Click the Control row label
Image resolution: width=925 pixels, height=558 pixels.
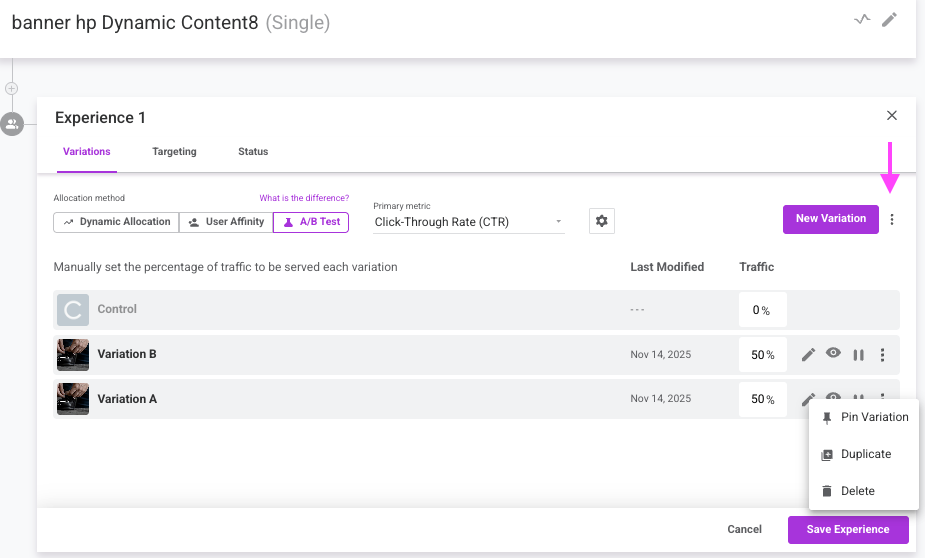[117, 309]
